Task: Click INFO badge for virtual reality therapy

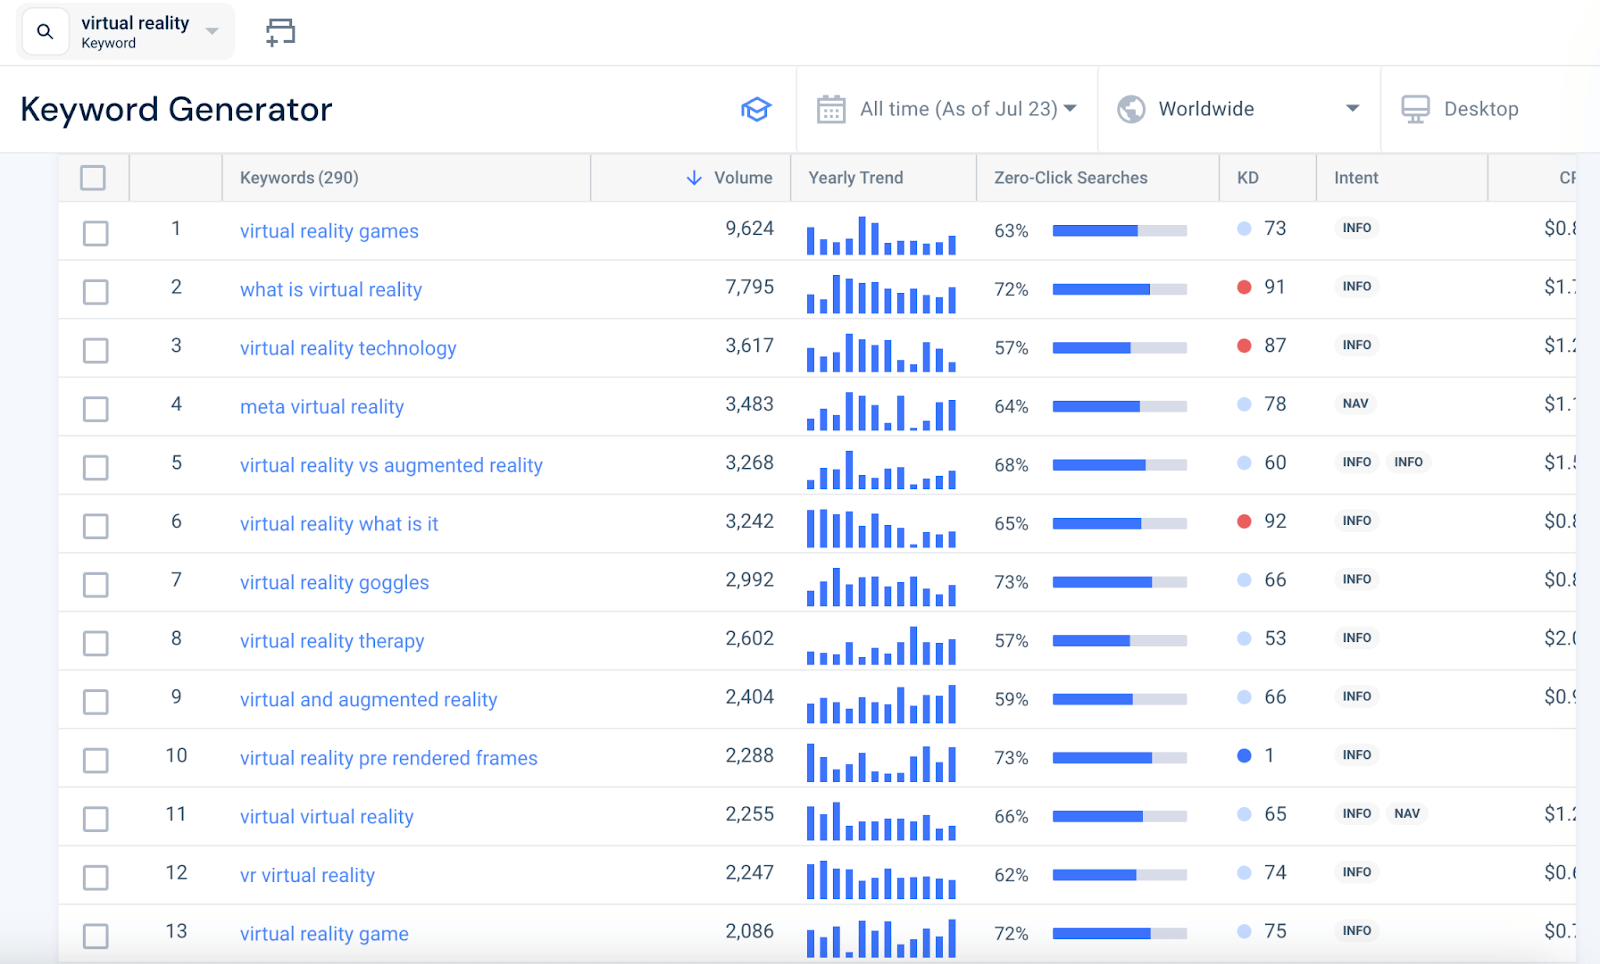Action: coord(1357,638)
